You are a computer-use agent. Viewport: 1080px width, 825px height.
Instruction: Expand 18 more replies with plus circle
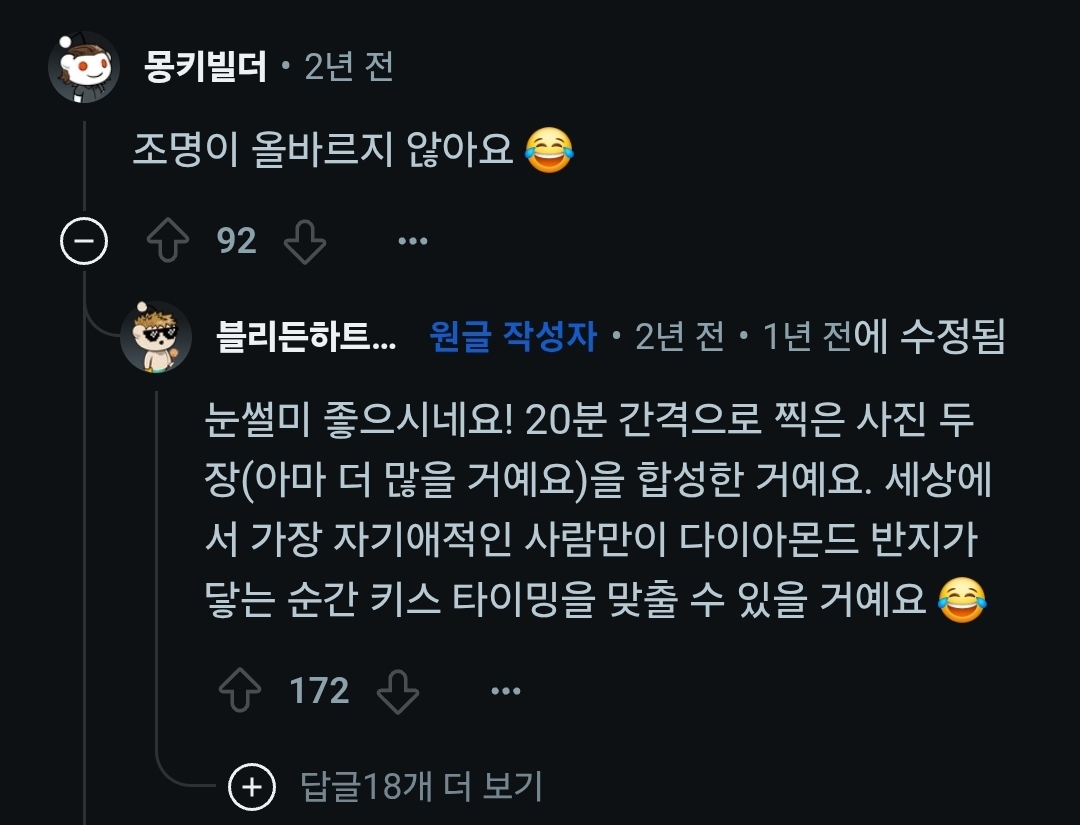coord(252,786)
